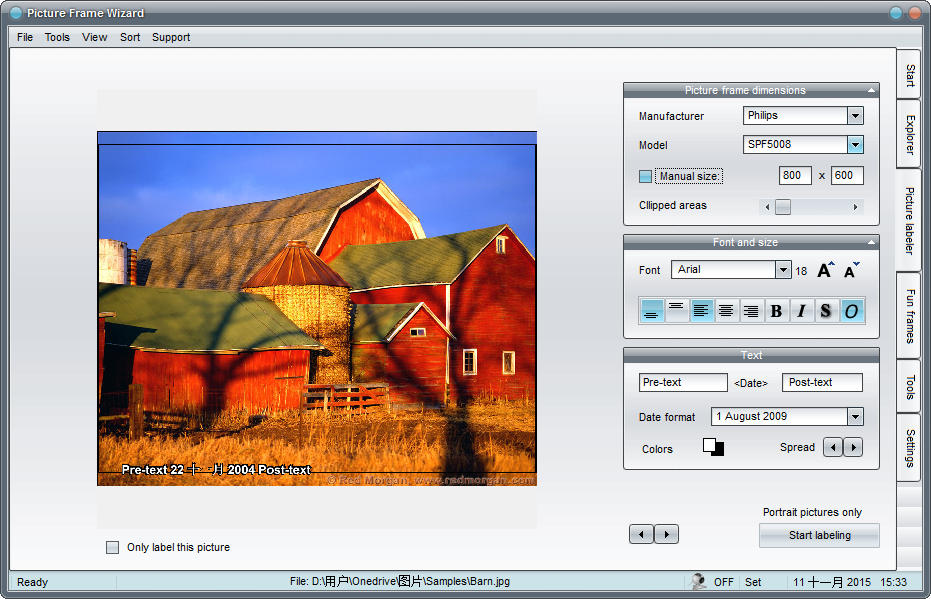The width and height of the screenshot is (931, 599).
Task: Expand the Model dropdown list
Action: click(855, 145)
